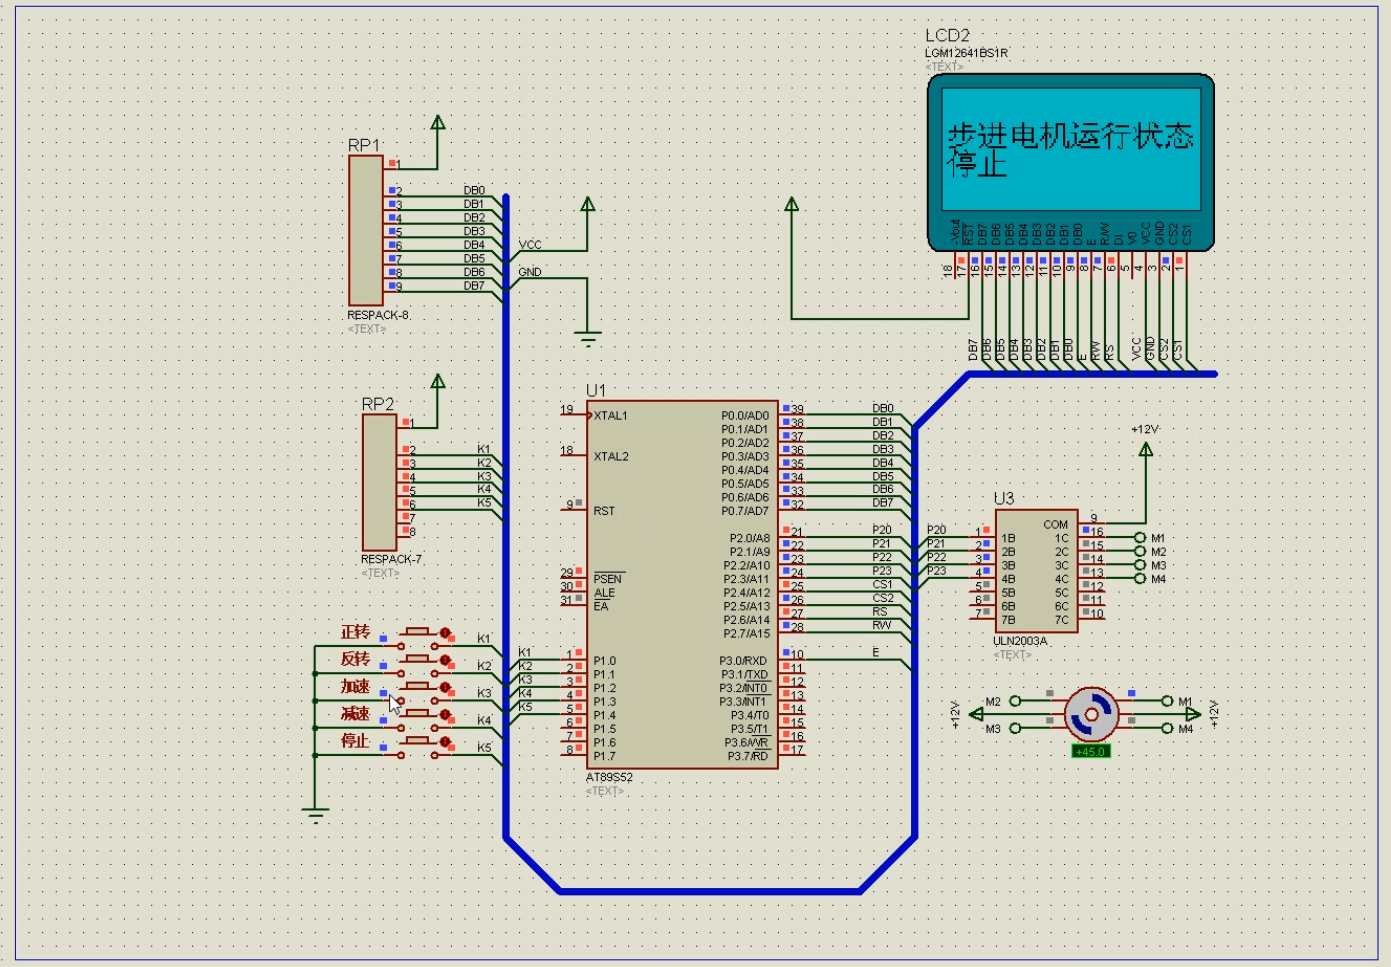Click the RESPACK-8 label

pos(378,315)
